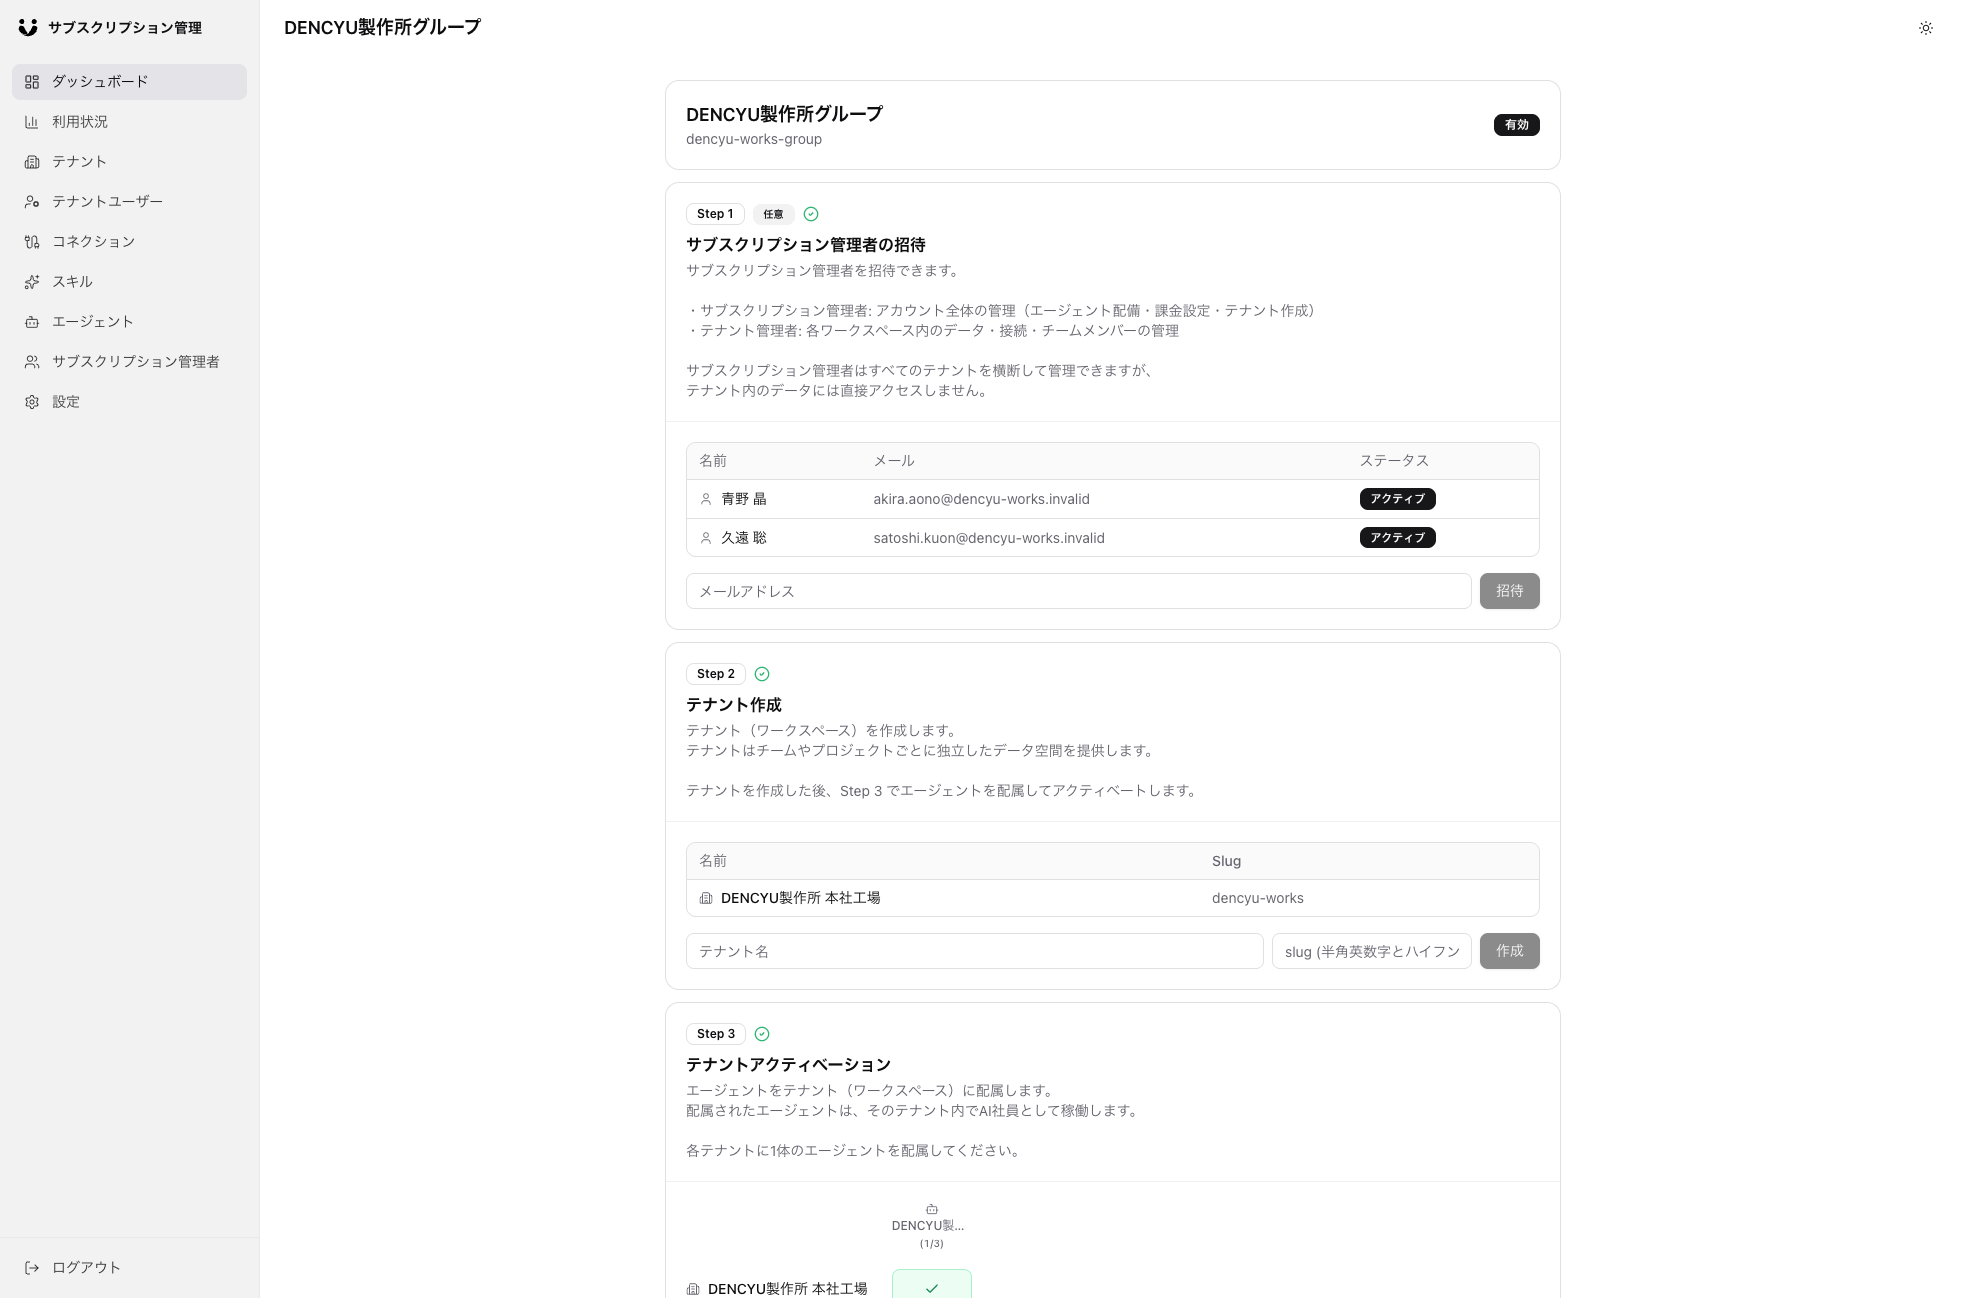
Task: Click the Step 1 green check icon
Action: click(811, 214)
